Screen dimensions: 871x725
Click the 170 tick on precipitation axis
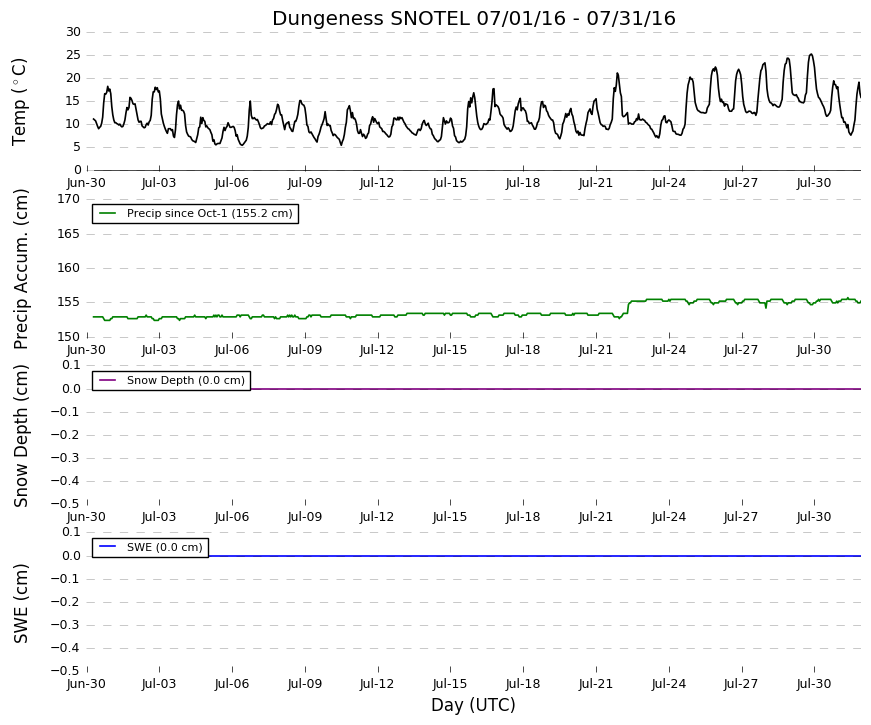(68, 199)
